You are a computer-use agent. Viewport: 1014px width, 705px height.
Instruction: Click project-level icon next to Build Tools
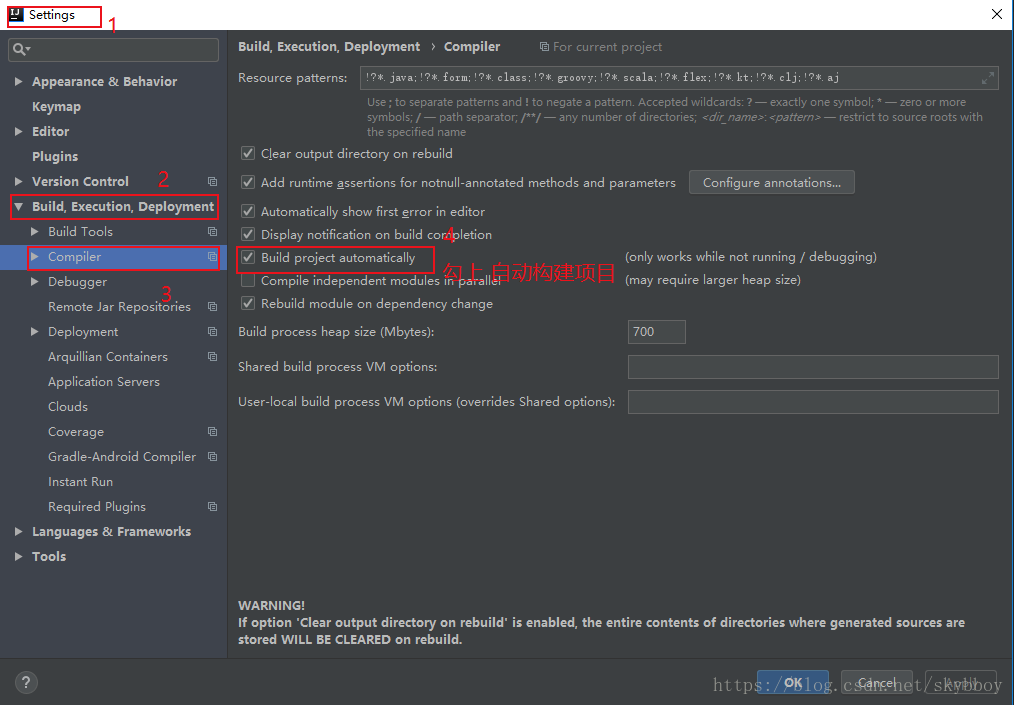[212, 232]
